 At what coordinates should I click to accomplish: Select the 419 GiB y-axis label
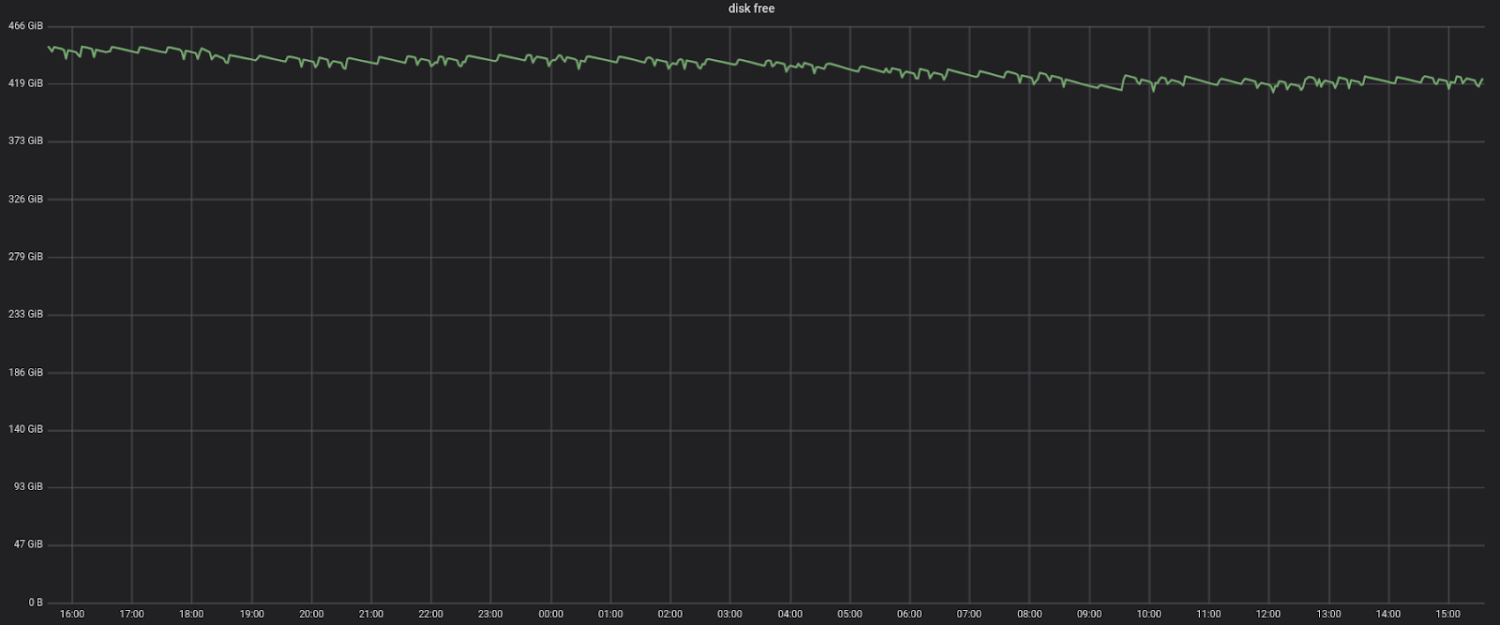click(x=27, y=83)
